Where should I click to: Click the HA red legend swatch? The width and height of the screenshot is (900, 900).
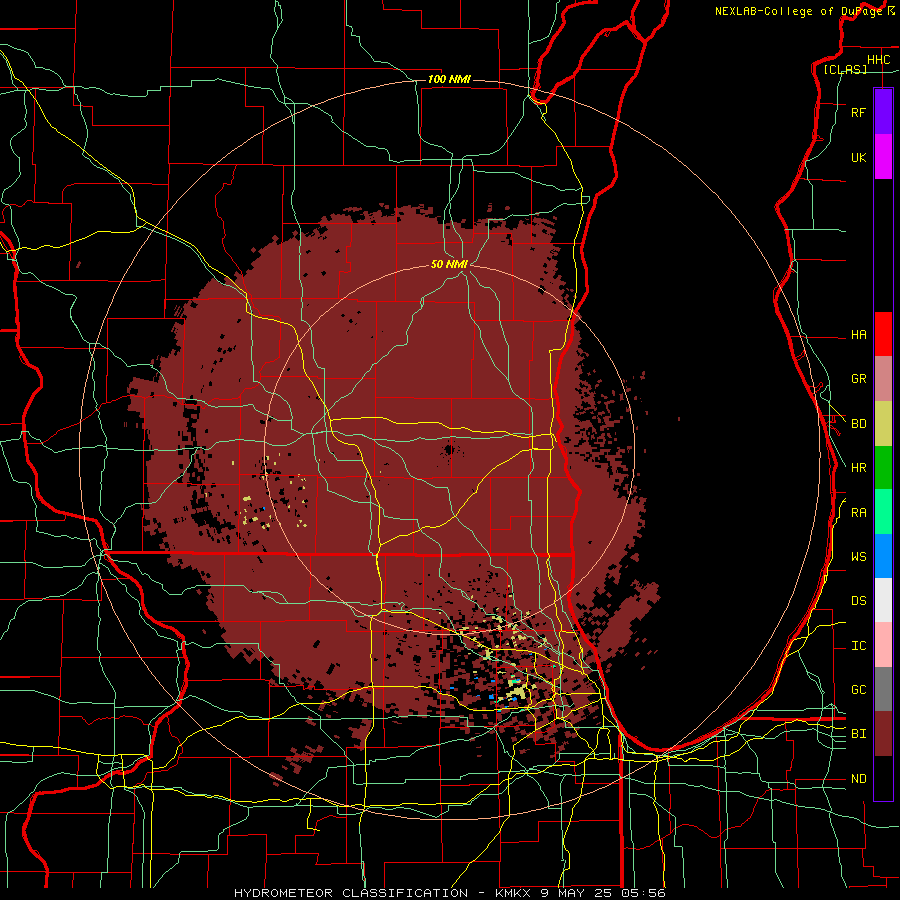883,334
